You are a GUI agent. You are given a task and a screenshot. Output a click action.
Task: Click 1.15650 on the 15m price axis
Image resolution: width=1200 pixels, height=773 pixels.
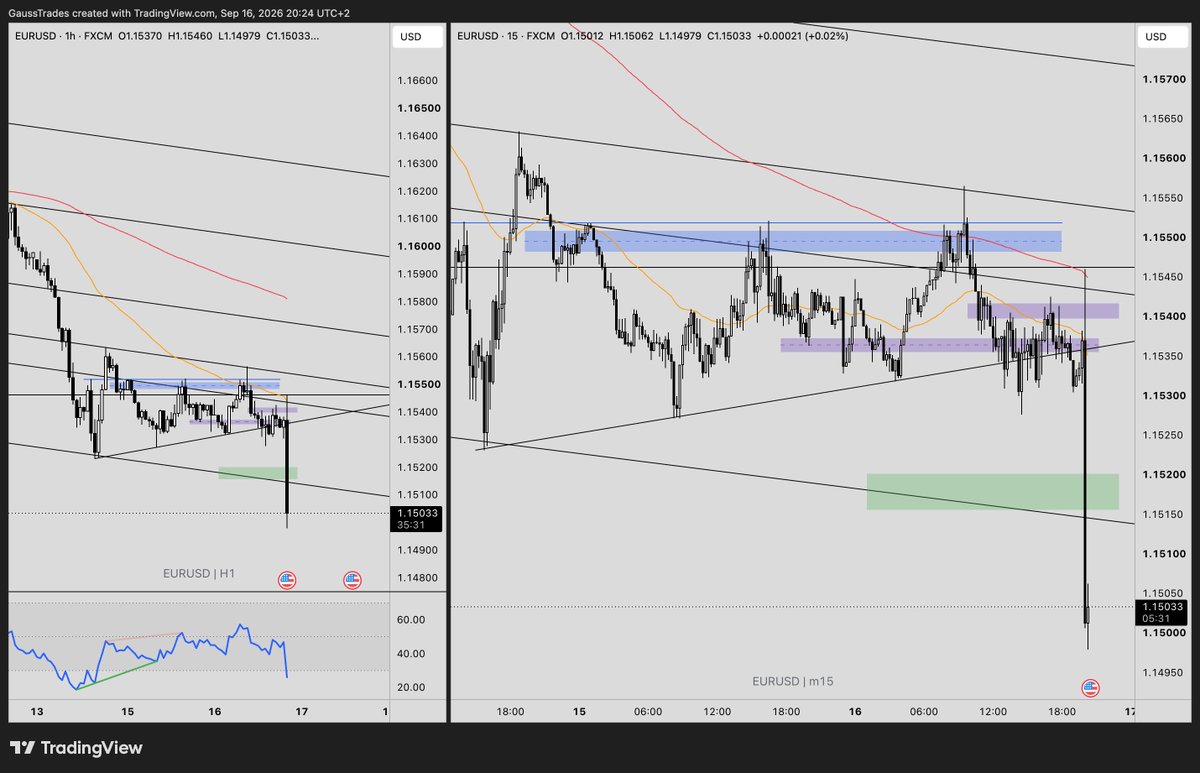tap(1163, 119)
